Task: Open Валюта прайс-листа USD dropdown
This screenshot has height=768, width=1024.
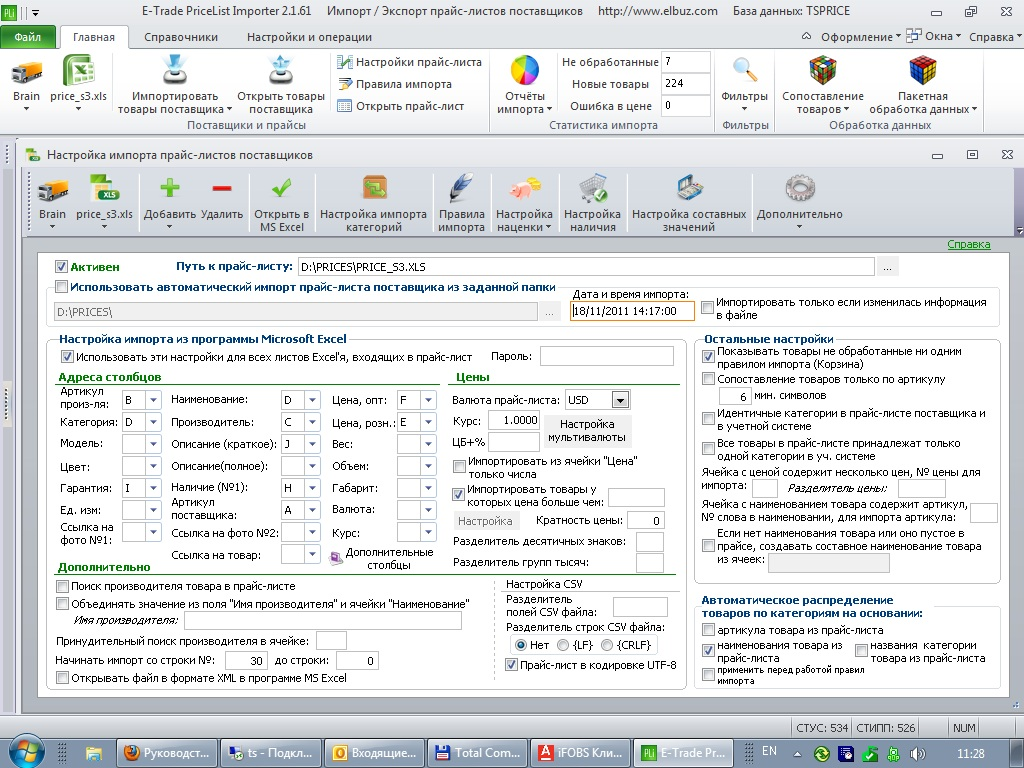Action: (621, 400)
